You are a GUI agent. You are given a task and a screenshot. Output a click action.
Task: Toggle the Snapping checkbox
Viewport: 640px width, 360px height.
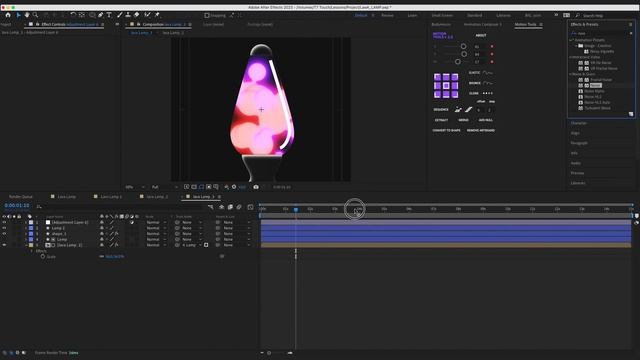click(207, 16)
